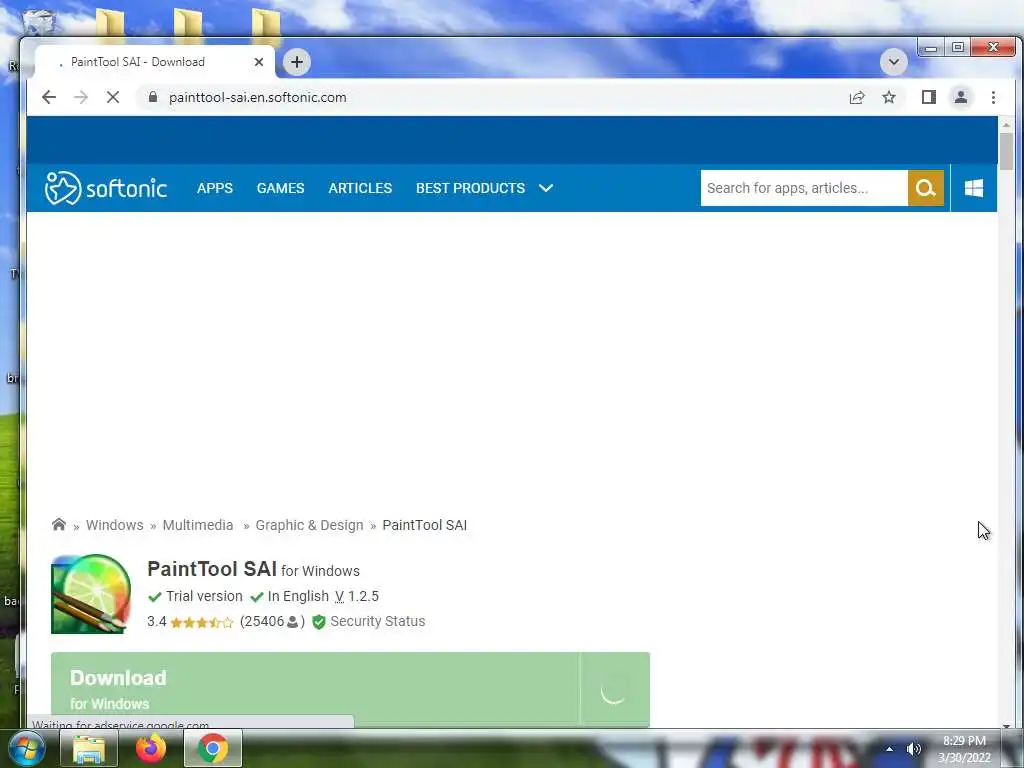Click Download for Windows button
The width and height of the screenshot is (1024, 768).
point(350,690)
